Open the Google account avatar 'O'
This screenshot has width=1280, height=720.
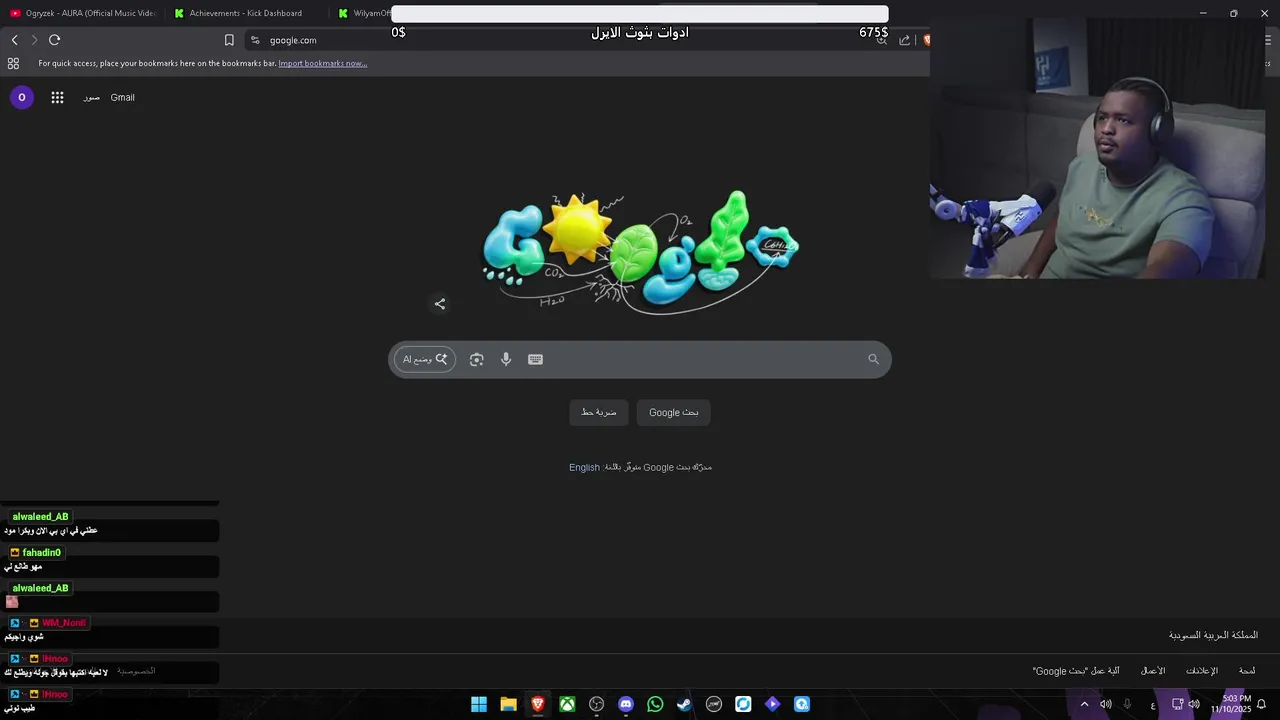21,97
